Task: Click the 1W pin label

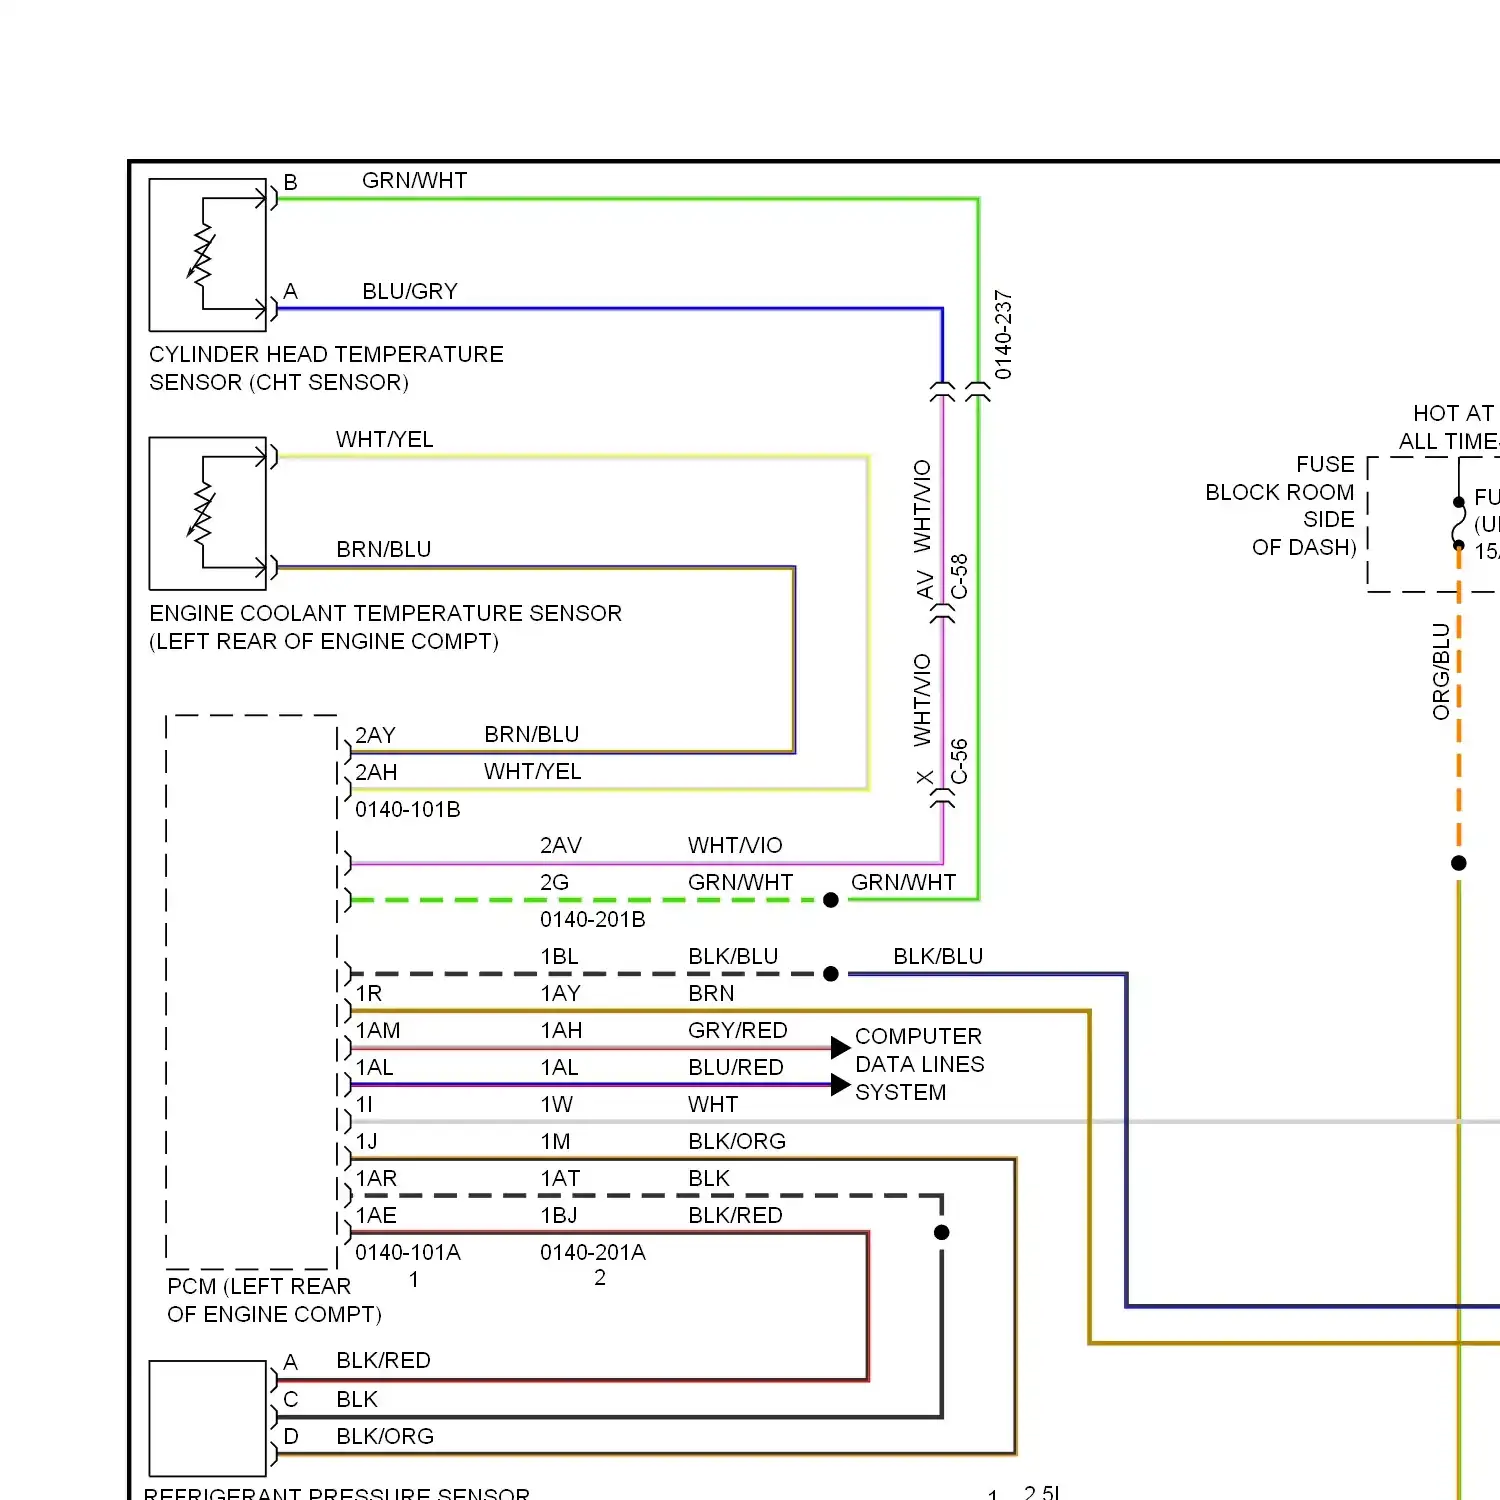Action: 557,1104
